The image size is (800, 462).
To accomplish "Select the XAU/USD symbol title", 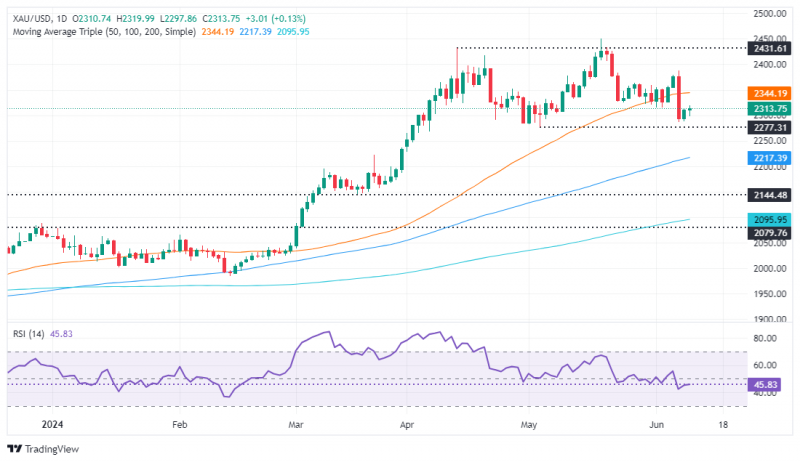I will (x=32, y=19).
